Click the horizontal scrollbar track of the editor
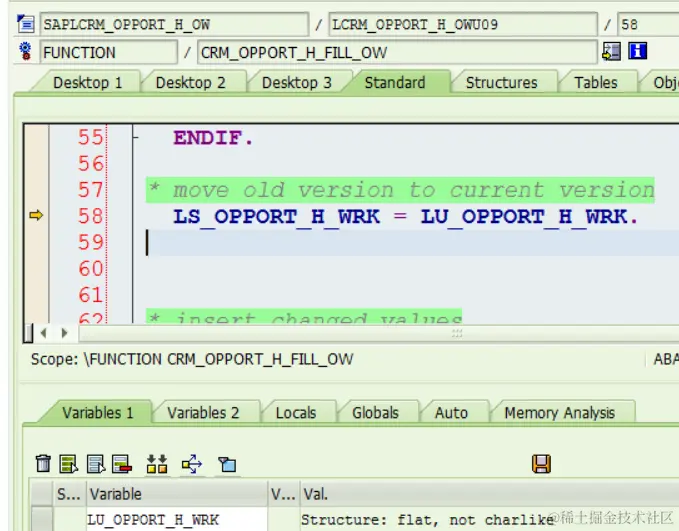 [x=378, y=333]
